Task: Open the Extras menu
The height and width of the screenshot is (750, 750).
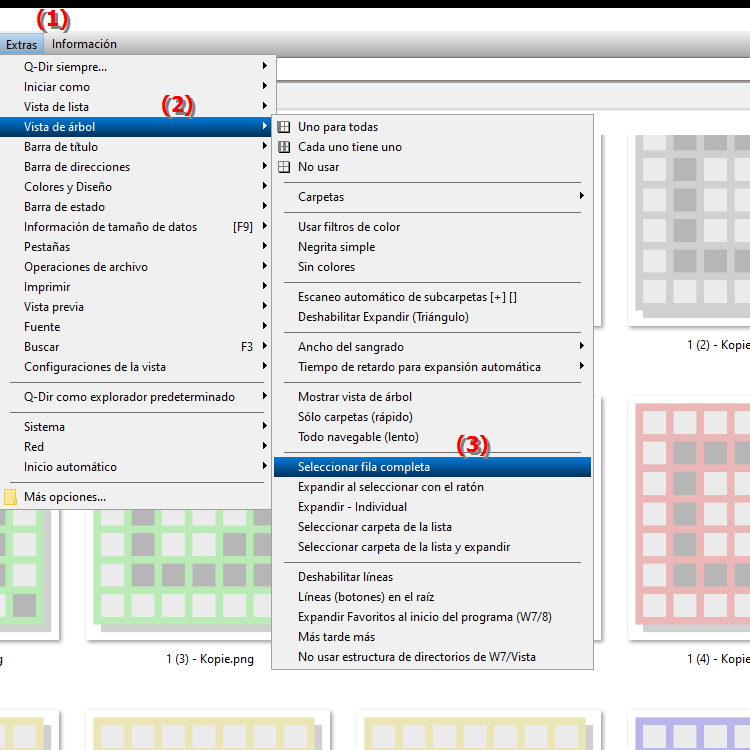Action: pyautogui.click(x=22, y=44)
